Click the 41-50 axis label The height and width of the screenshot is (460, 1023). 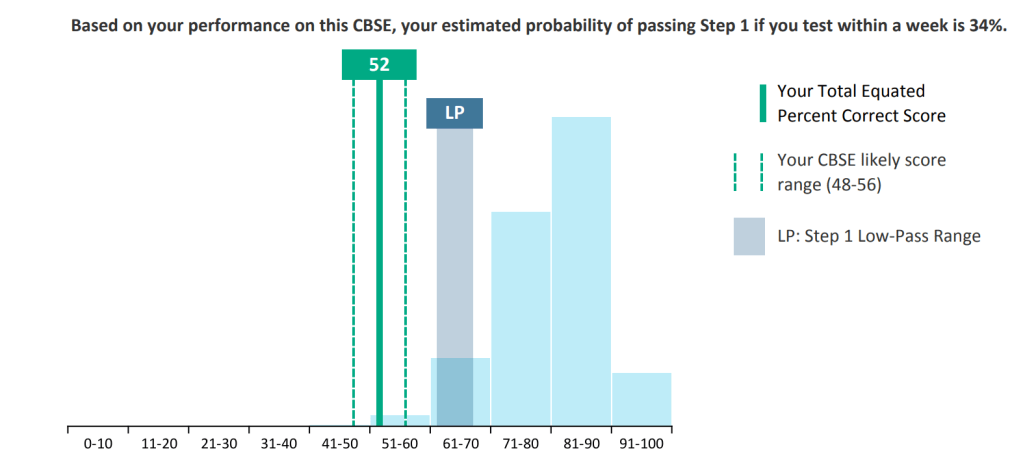tap(339, 443)
